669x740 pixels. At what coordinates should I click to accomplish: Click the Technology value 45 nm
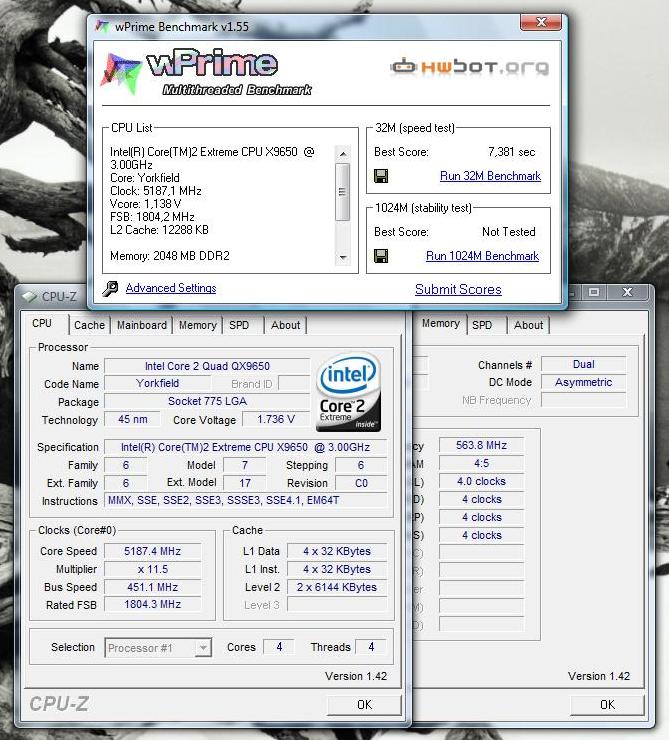[133, 419]
